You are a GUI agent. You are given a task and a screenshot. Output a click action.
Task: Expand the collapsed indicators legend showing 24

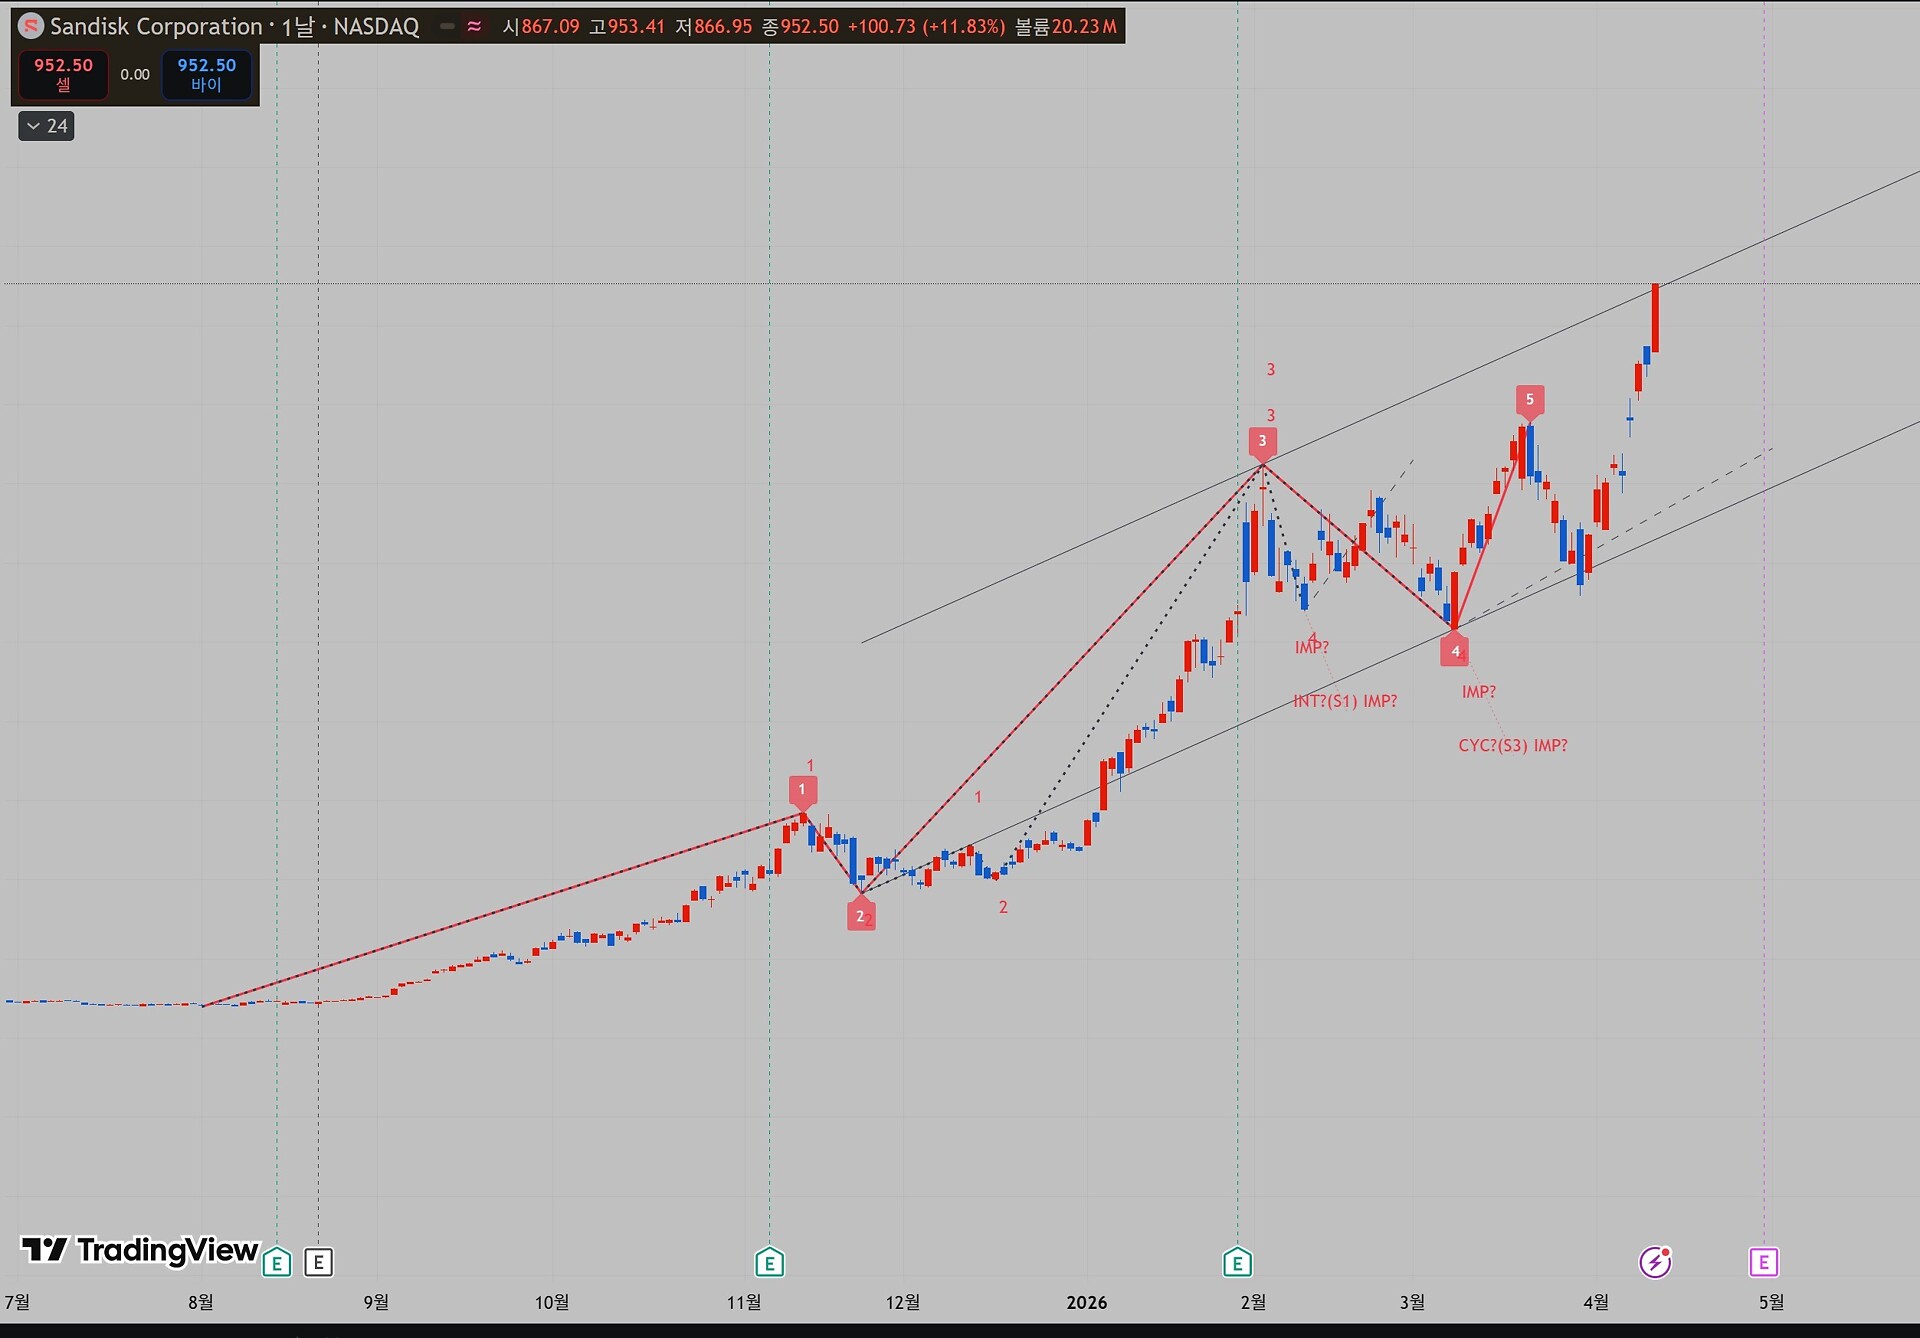tap(46, 126)
